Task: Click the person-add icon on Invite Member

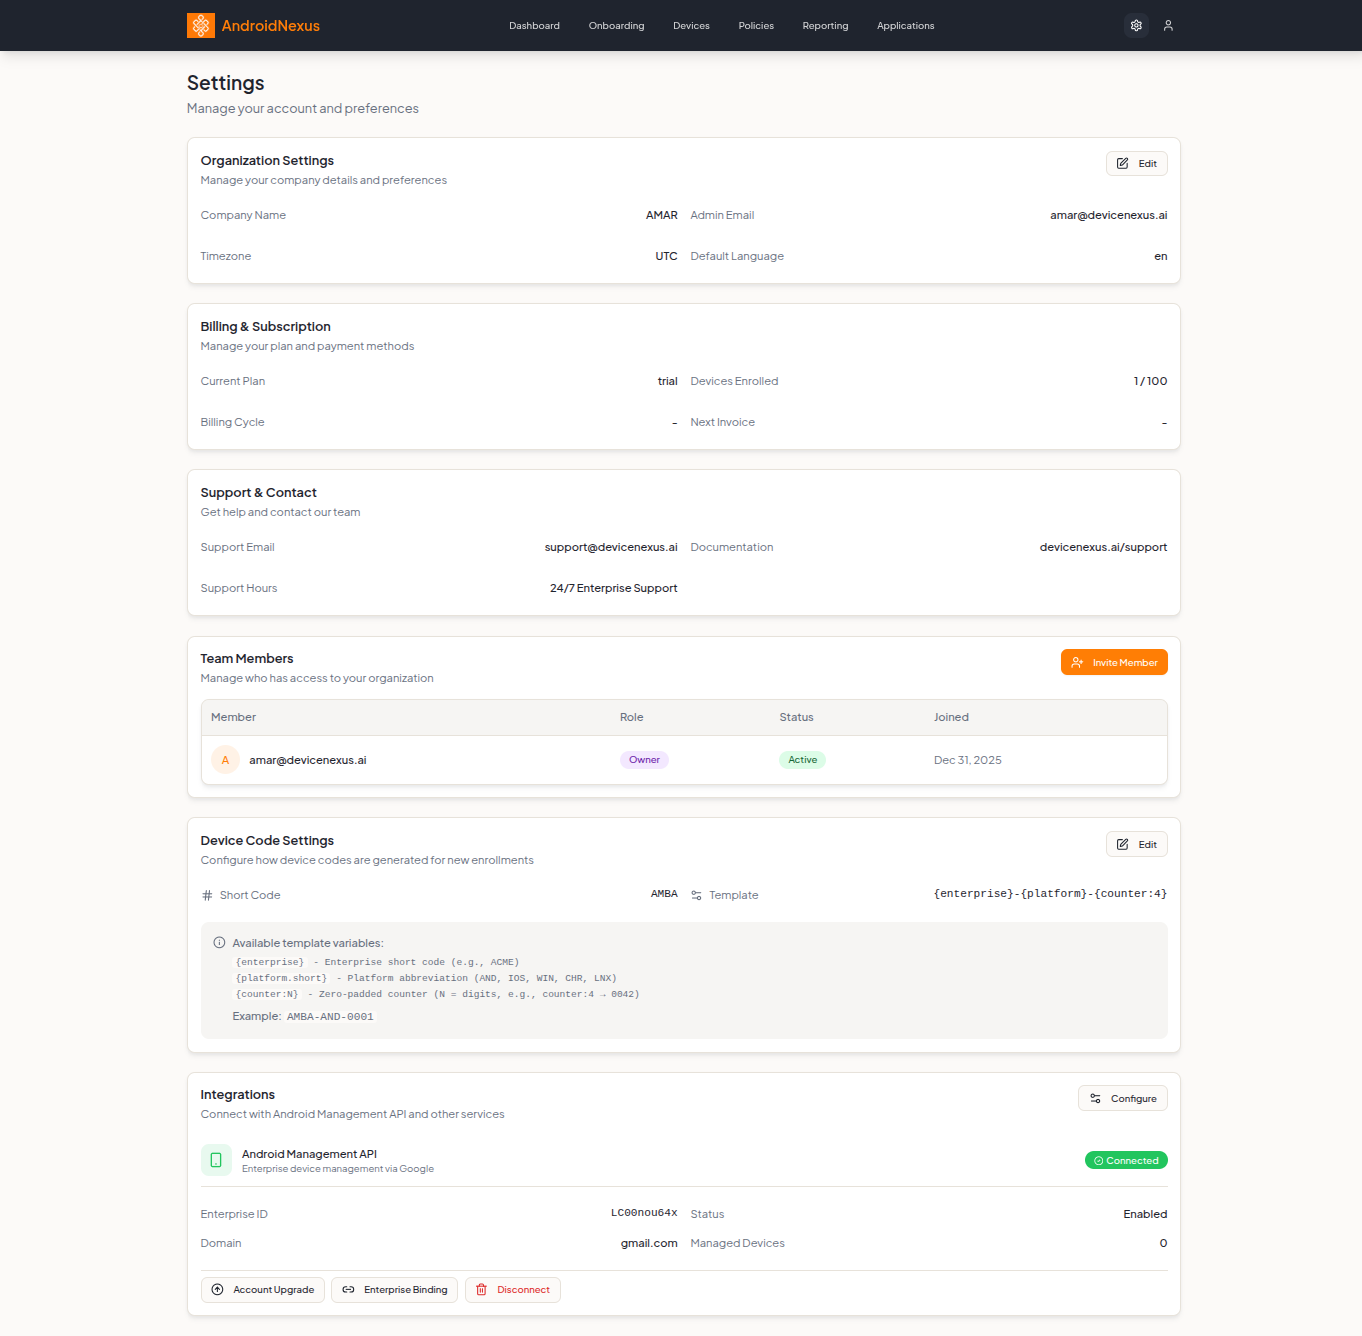Action: coord(1077,662)
